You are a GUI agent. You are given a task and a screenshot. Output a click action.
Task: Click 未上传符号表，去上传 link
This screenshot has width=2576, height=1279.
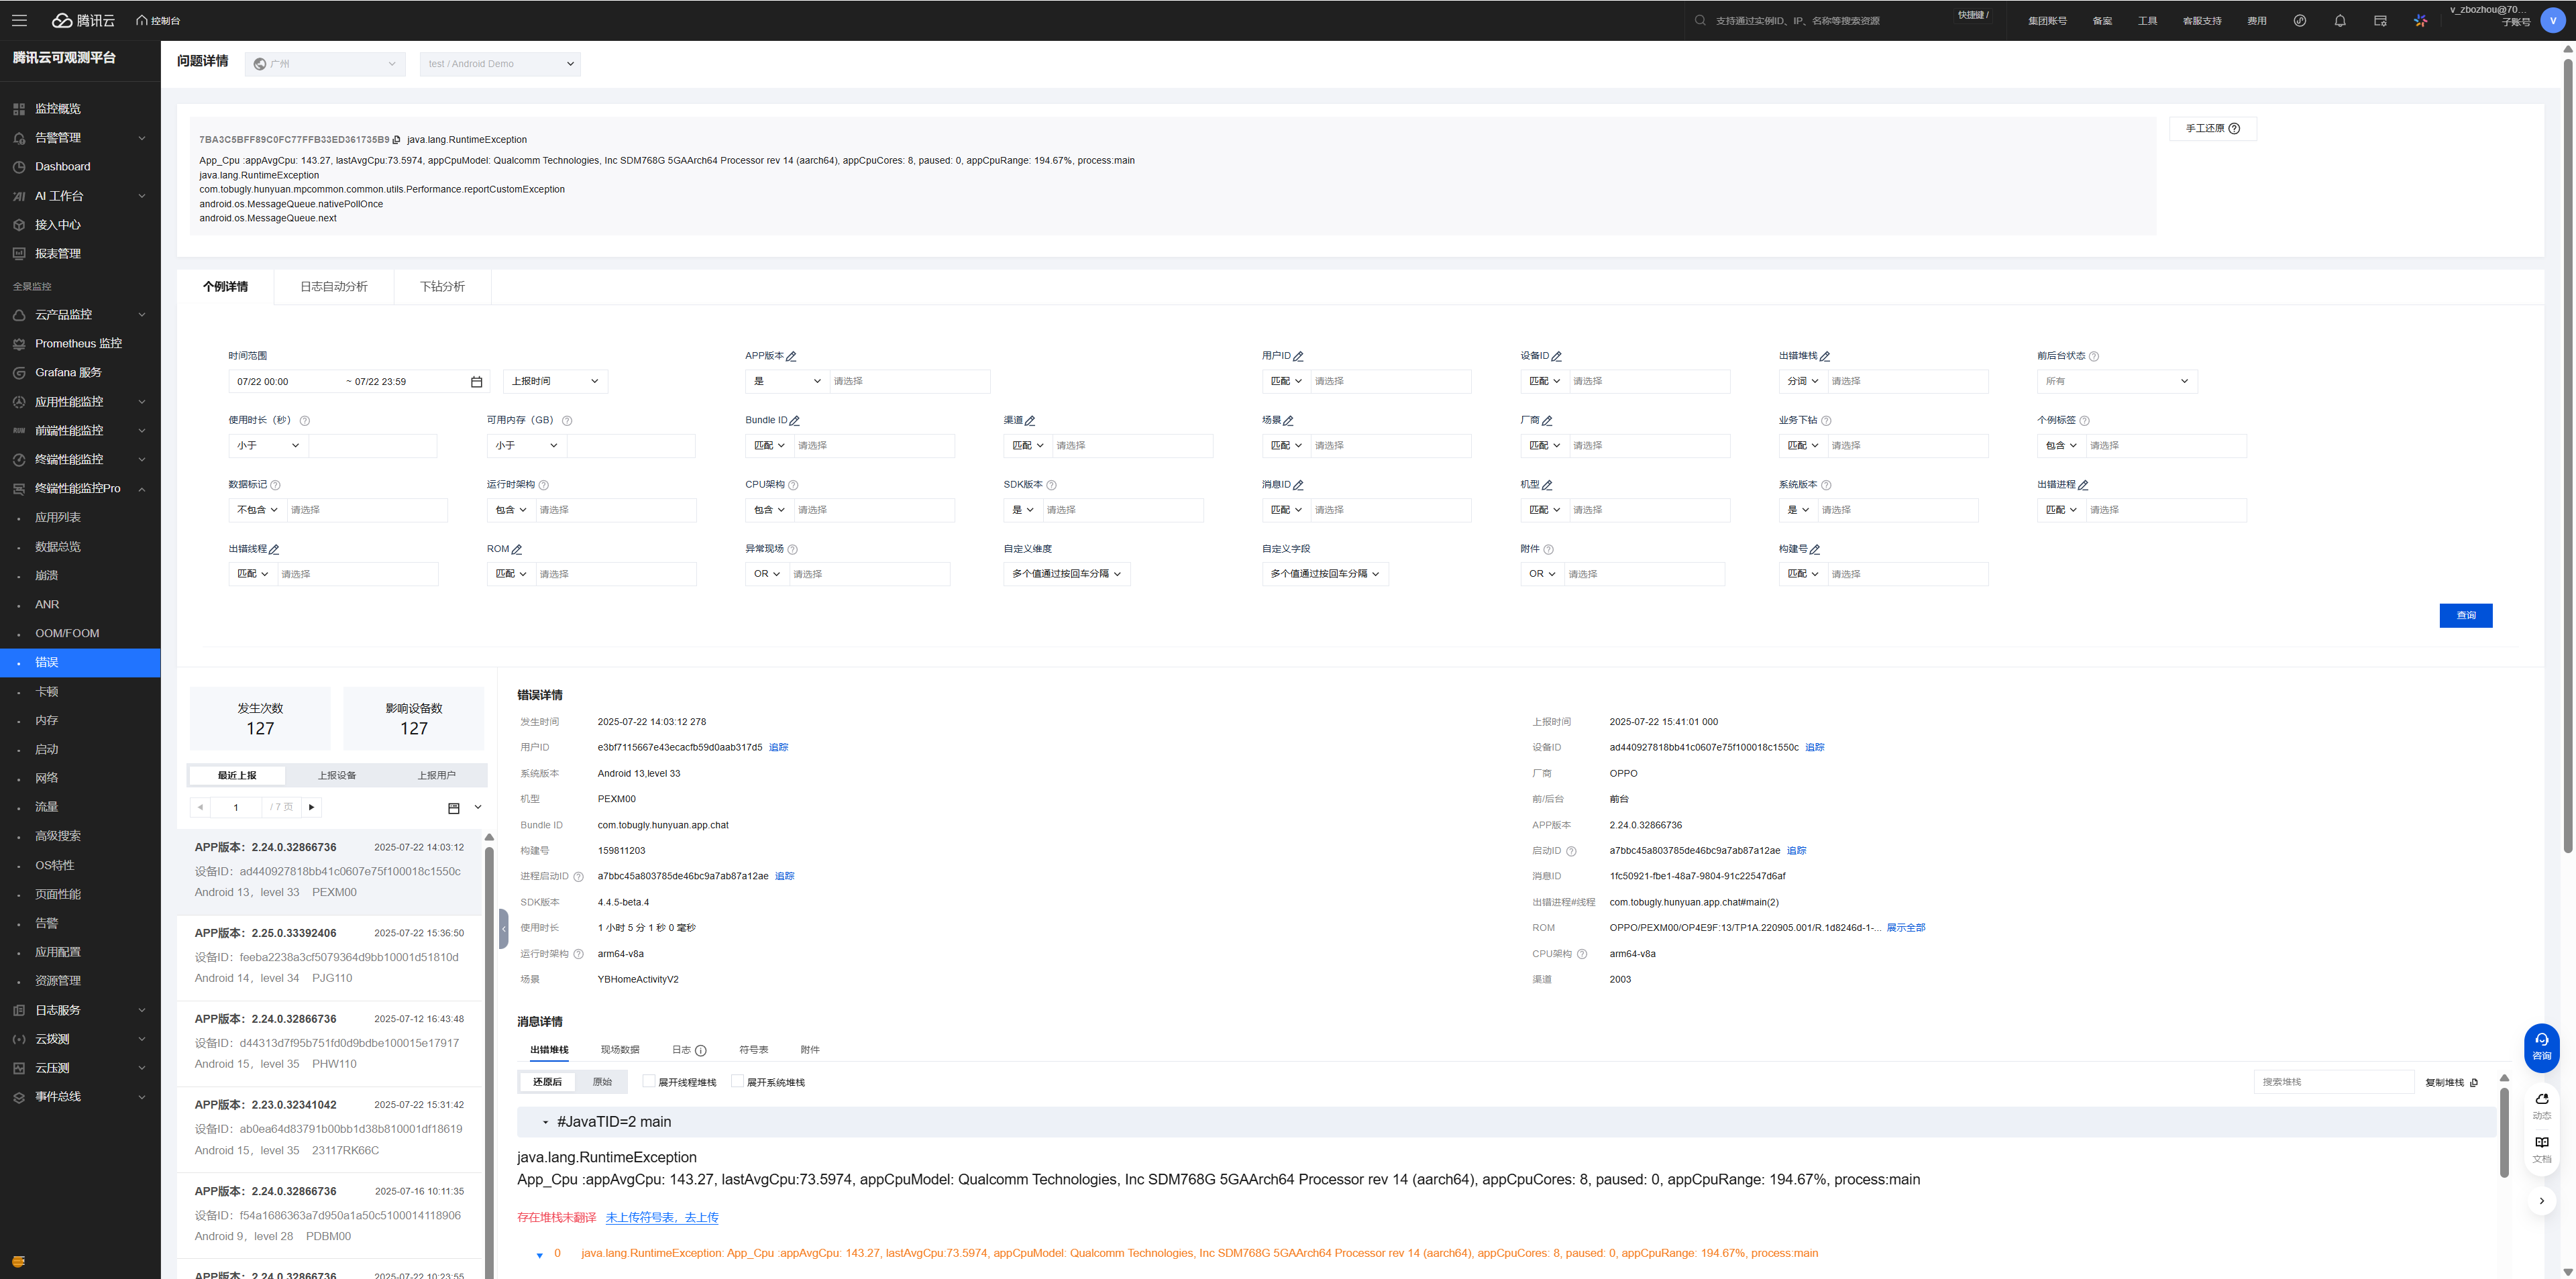[x=662, y=1217]
